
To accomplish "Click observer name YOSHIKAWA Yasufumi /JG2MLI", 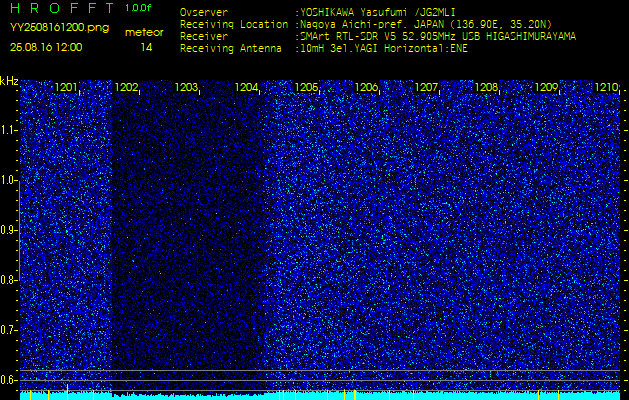I will tap(377, 12).
